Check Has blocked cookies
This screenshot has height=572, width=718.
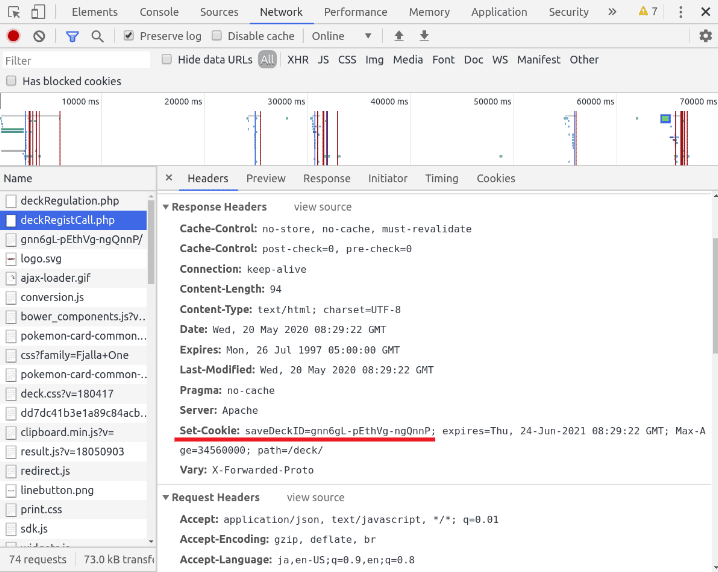coord(11,81)
